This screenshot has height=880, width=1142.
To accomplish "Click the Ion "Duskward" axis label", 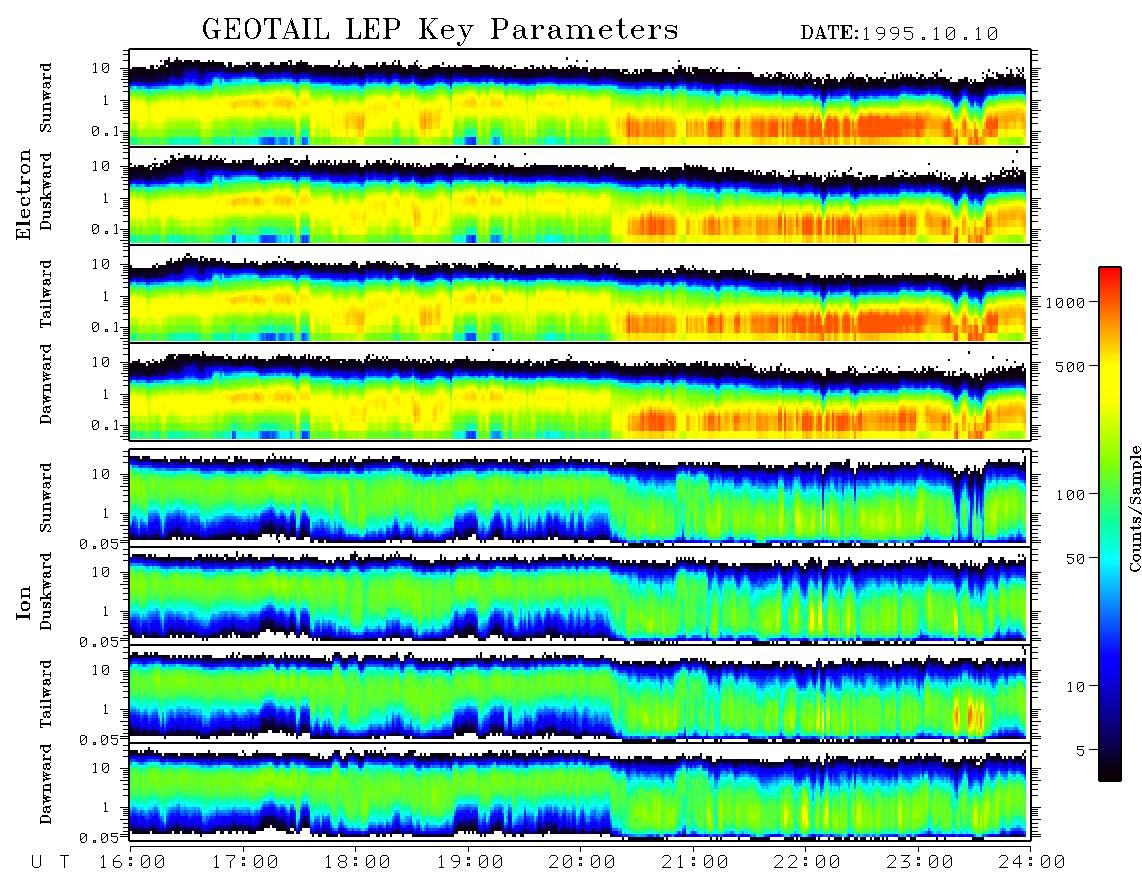I will (46, 592).
